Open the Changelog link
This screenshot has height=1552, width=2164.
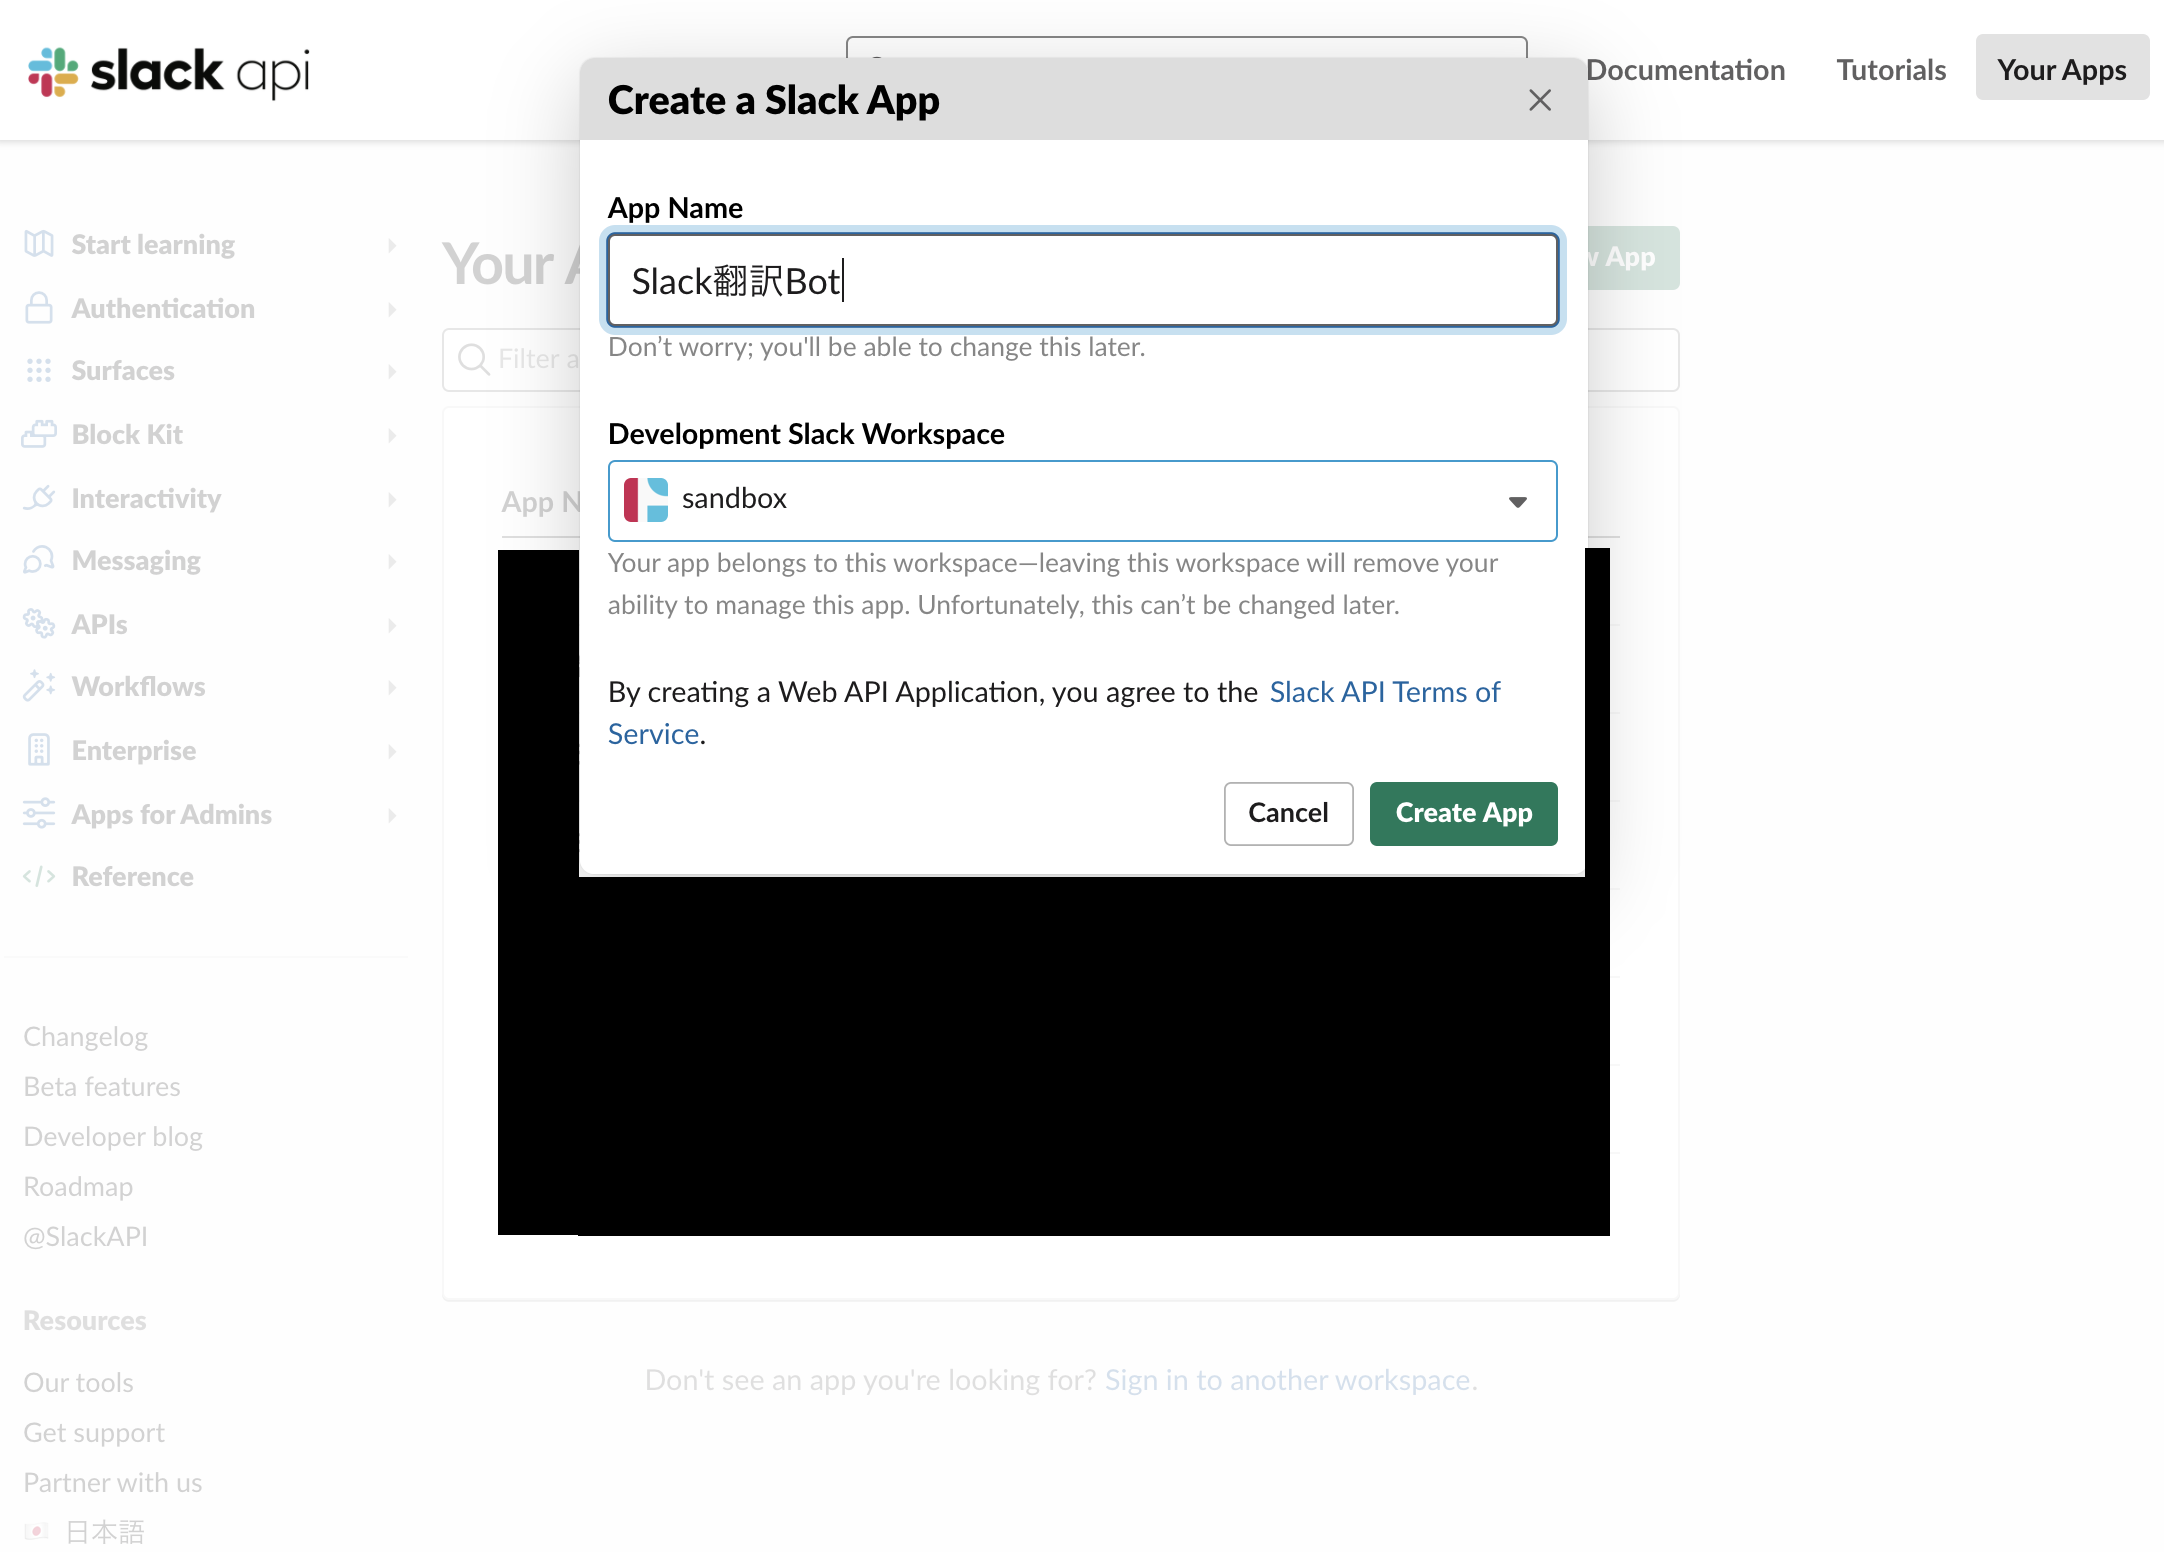86,1036
